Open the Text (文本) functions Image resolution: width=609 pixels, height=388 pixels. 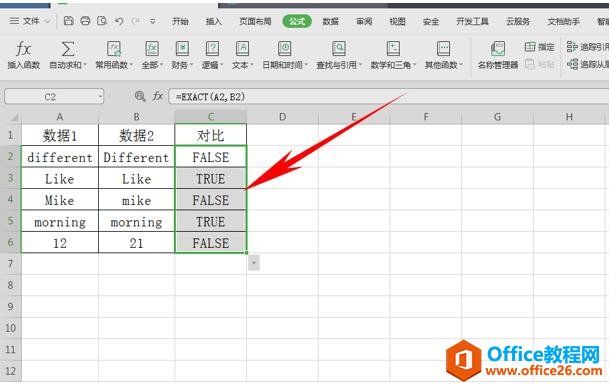[x=242, y=55]
